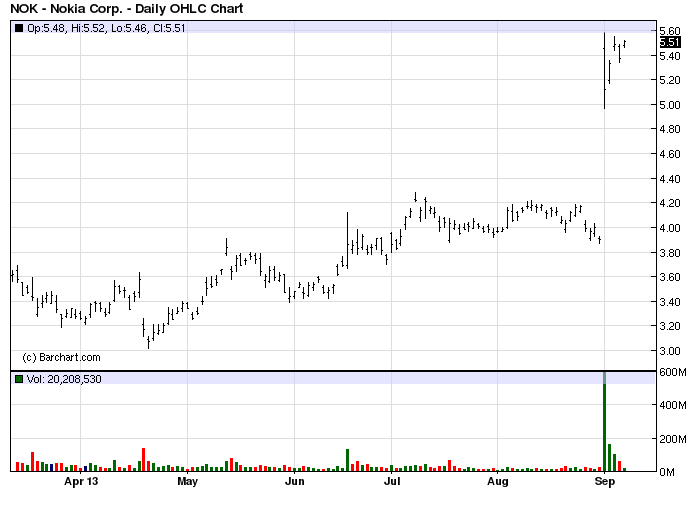The height and width of the screenshot is (512, 700).
Task: Click the 'Apr 13' date axis label
Action: click(x=81, y=482)
